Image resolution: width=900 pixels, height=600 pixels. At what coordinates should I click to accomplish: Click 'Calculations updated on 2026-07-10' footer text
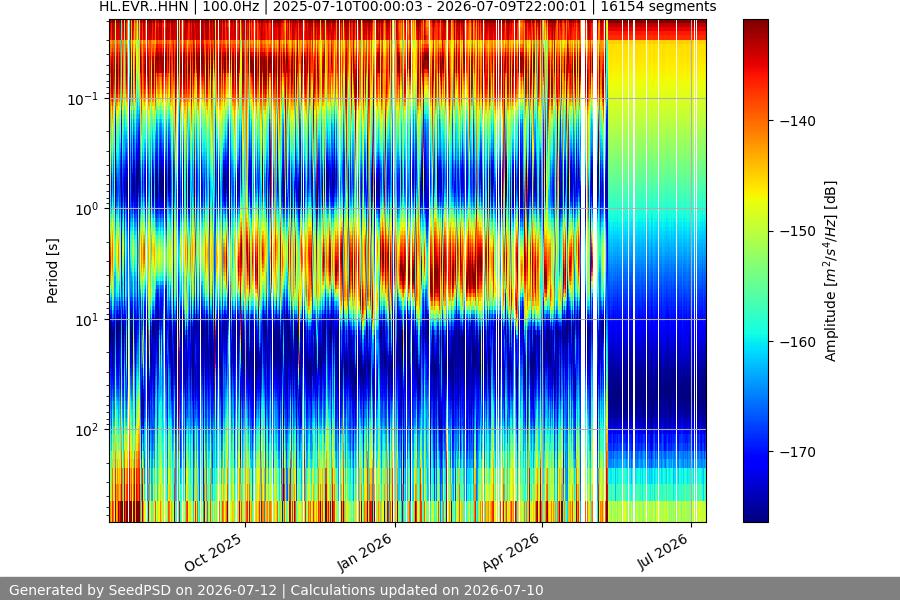417,590
